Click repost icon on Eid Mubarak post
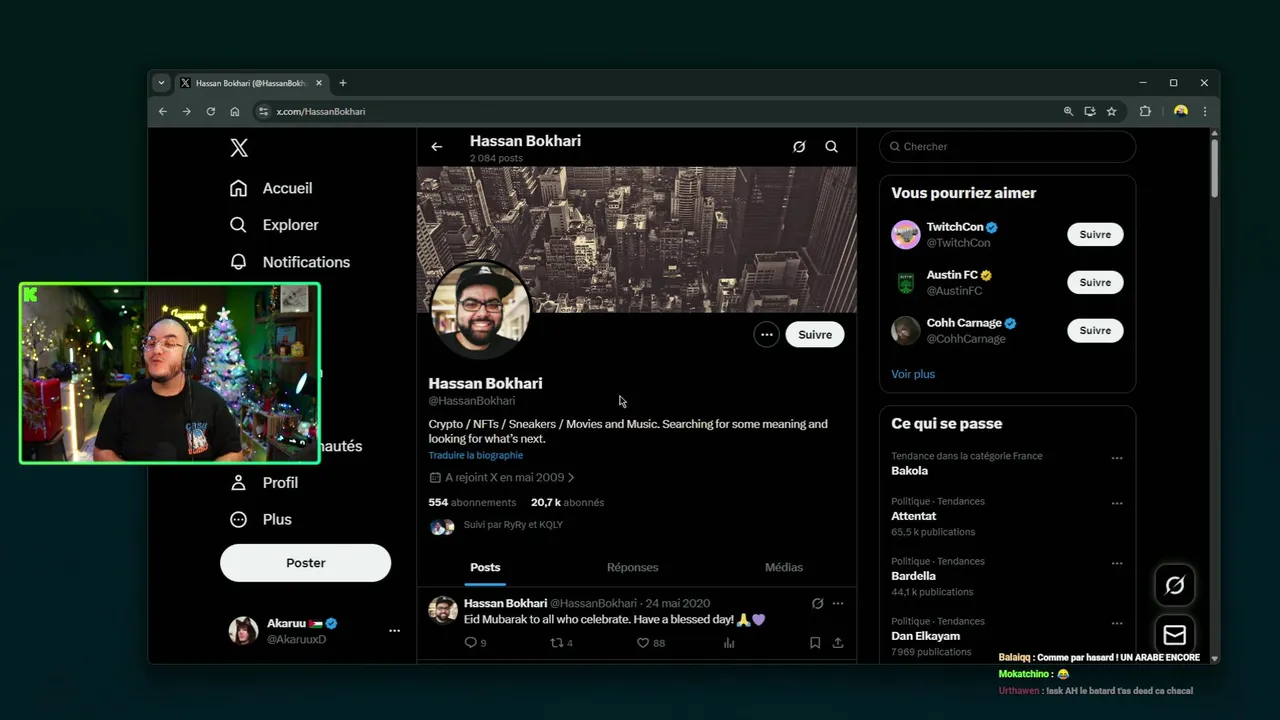The width and height of the screenshot is (1280, 720). coord(557,643)
